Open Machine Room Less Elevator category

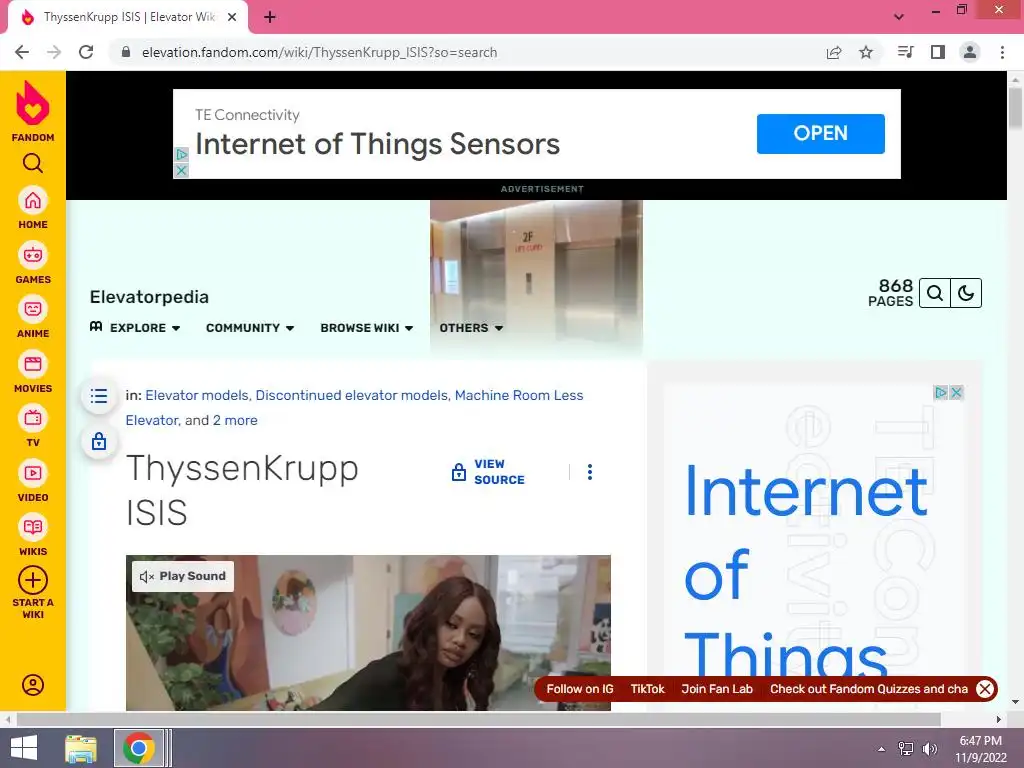tap(355, 408)
